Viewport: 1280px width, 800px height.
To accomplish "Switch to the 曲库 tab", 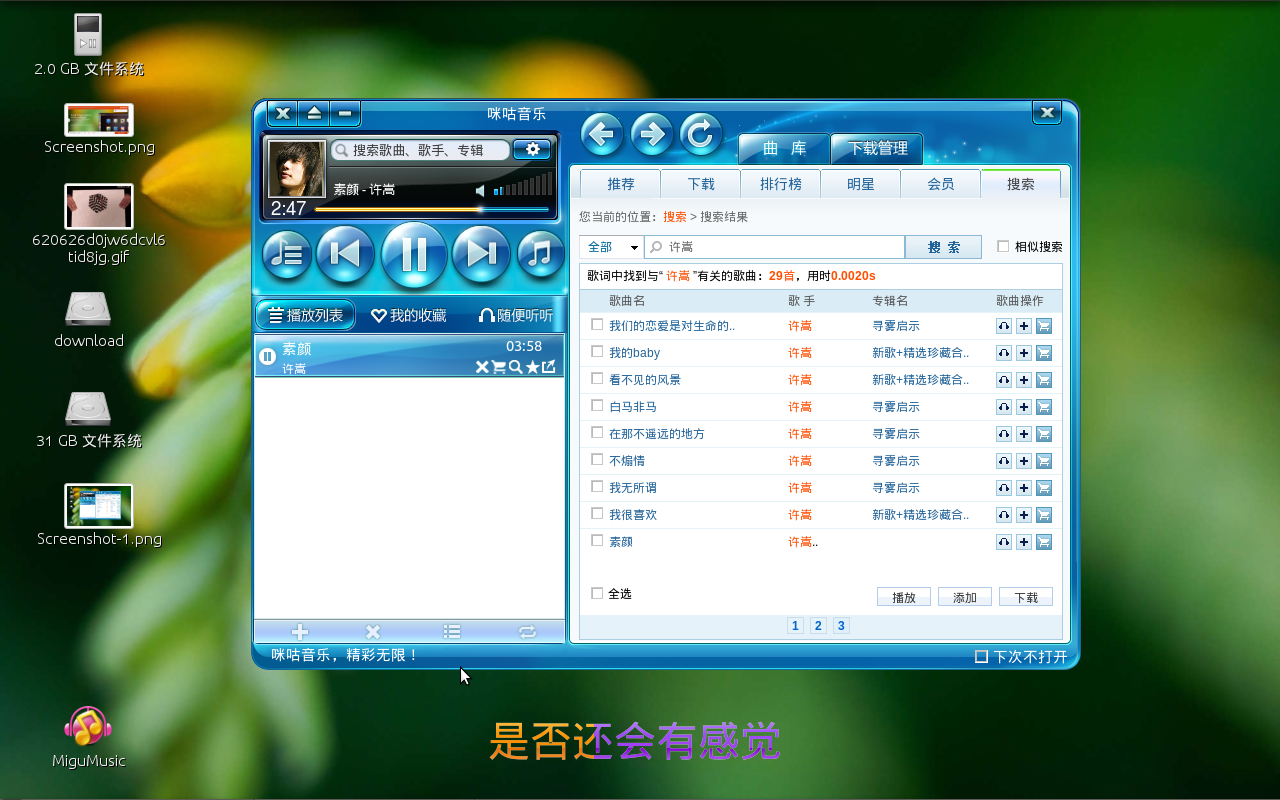I will point(784,149).
